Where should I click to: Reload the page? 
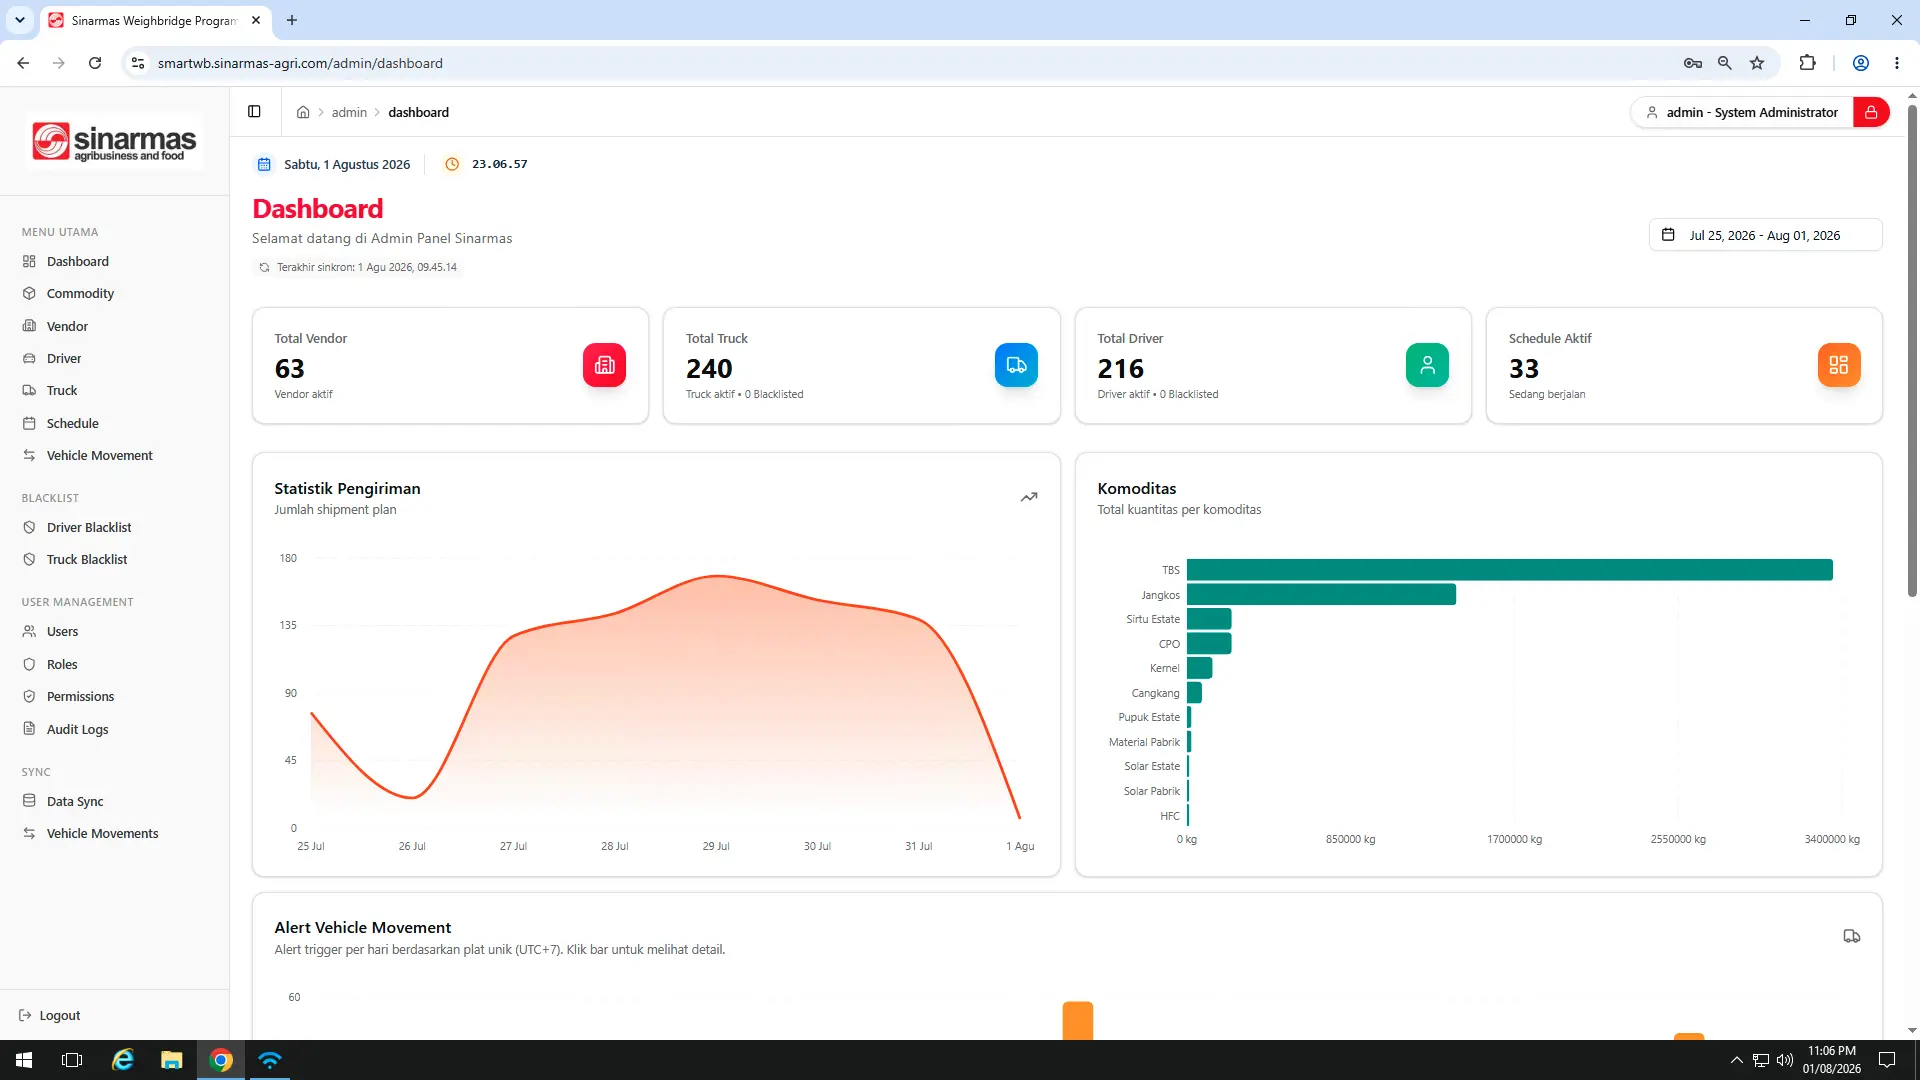[95, 63]
